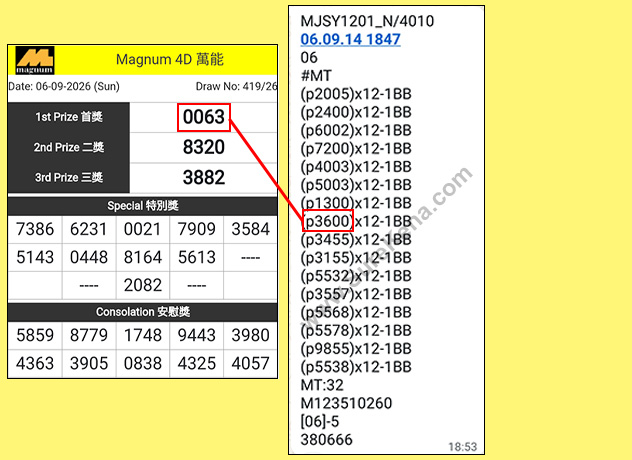The image size is (632, 460).
Task: Select consolation number 4325
Action: [x=197, y=364]
